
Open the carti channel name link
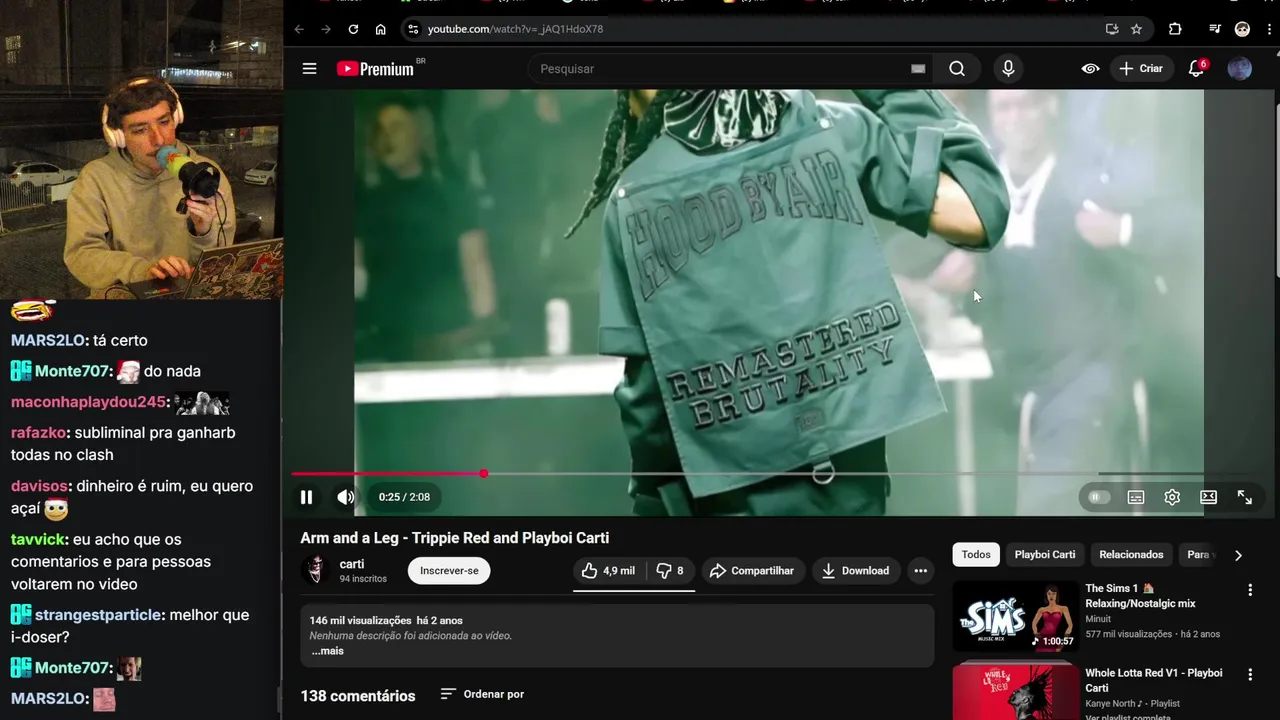[352, 564]
